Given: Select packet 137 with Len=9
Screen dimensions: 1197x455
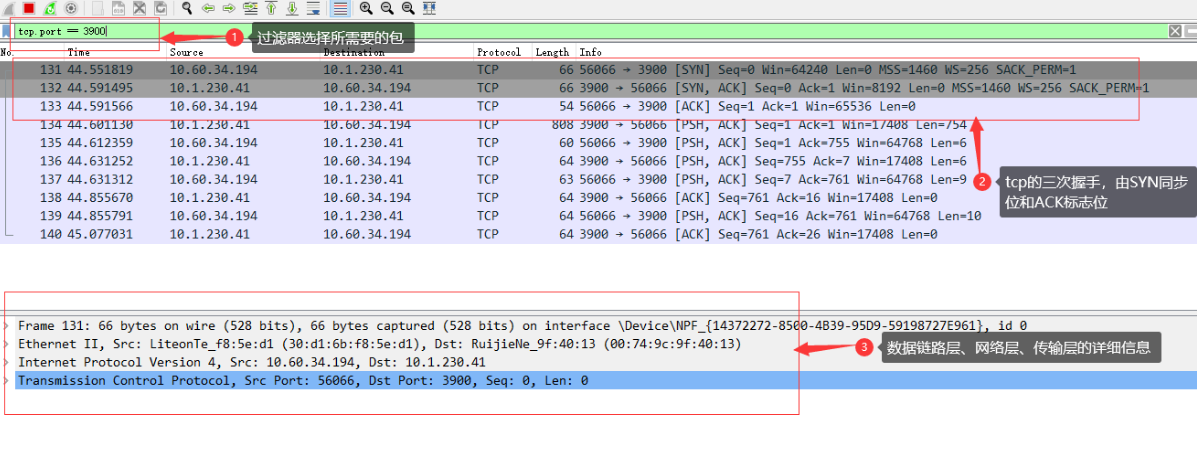Looking at the screenshot, I should [598, 179].
